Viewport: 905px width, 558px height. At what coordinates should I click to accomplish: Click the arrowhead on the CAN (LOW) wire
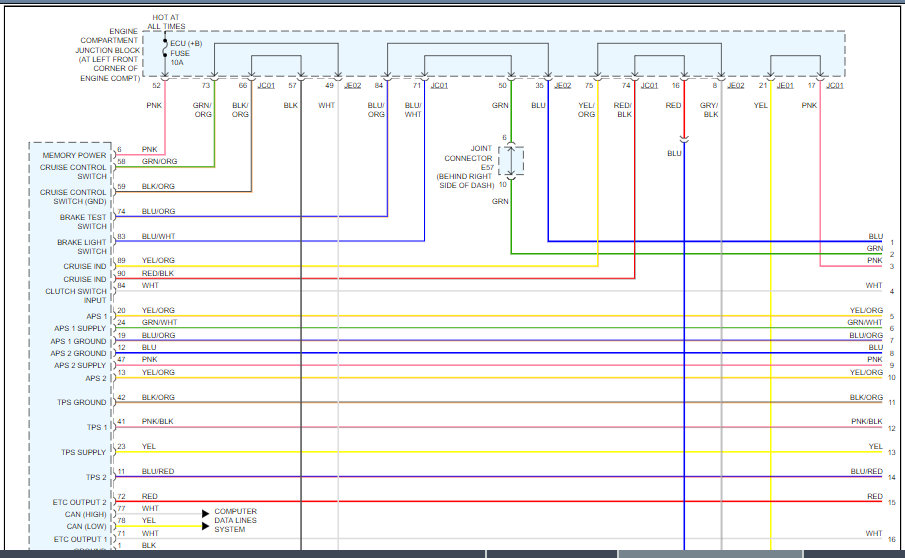(x=205, y=526)
